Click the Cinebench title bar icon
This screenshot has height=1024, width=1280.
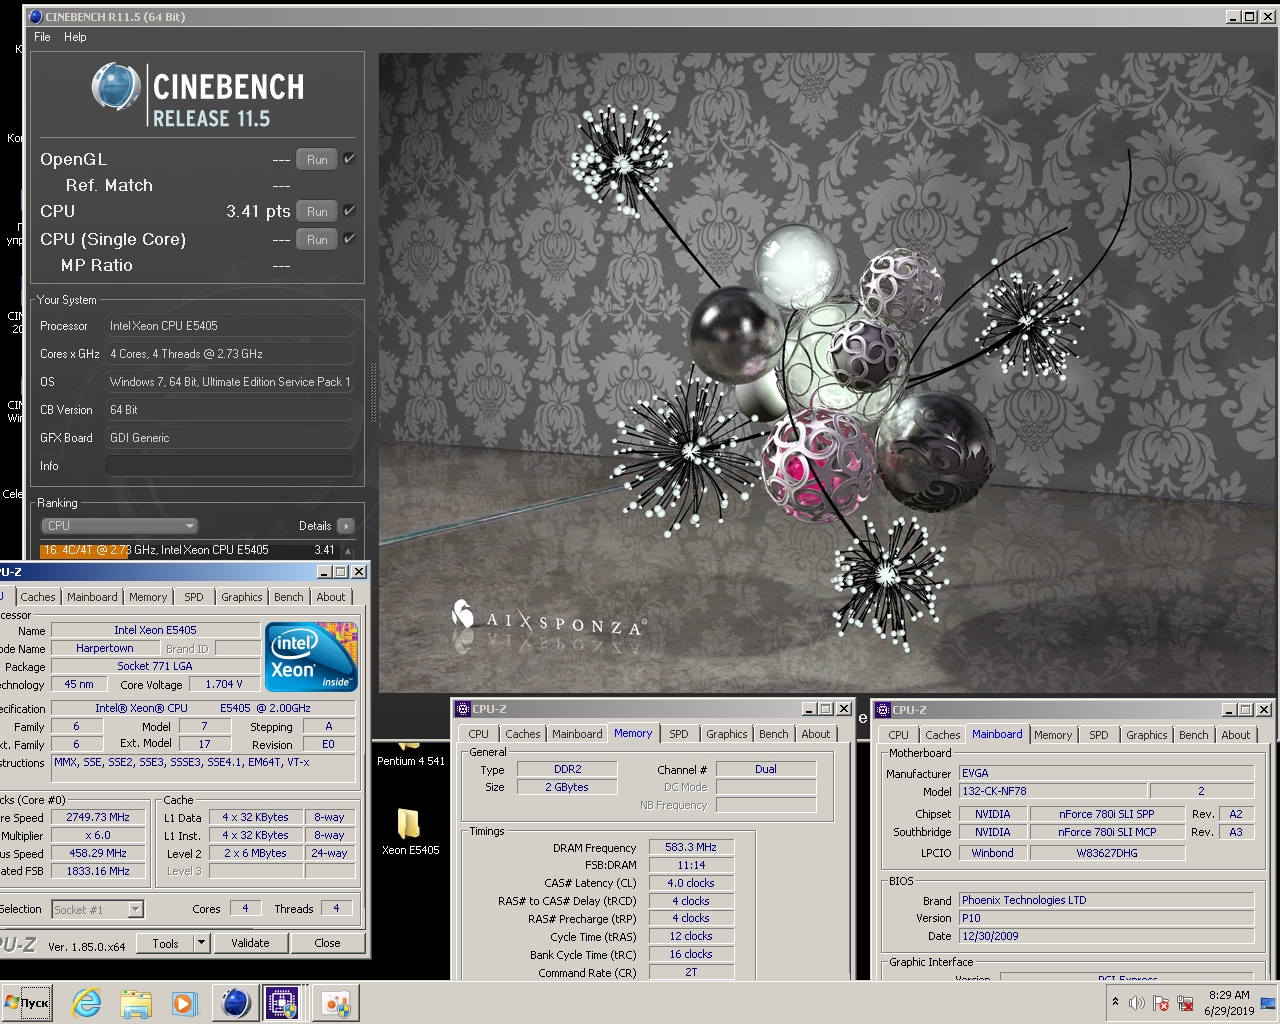(x=36, y=17)
